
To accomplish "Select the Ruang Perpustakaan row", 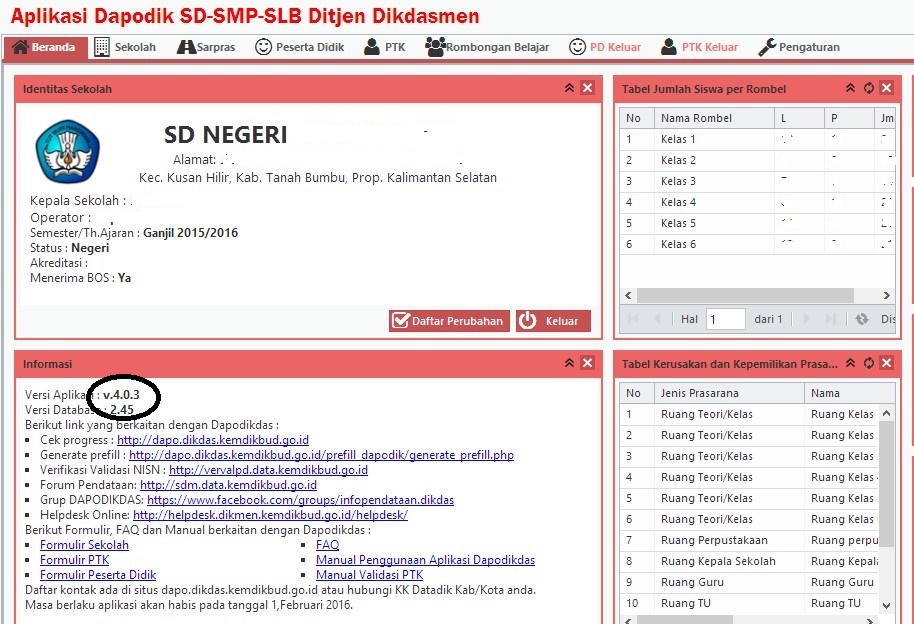I will click(x=749, y=540).
